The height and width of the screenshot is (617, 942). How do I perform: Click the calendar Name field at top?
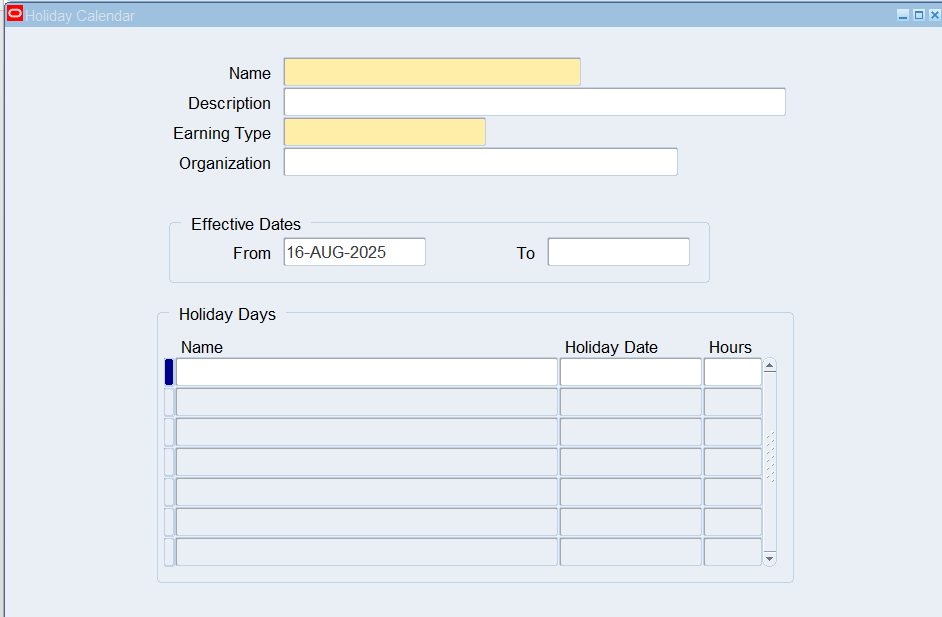pyautogui.click(x=431, y=72)
